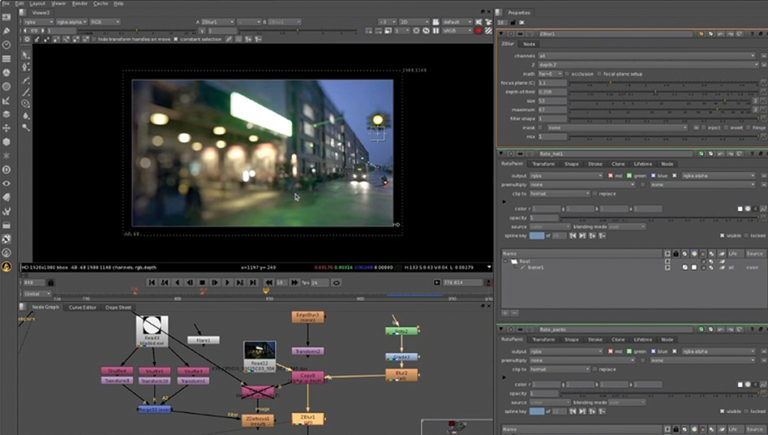Skip backward by frame increment
Image resolution: width=768 pixels, height=435 pixels.
268,283
